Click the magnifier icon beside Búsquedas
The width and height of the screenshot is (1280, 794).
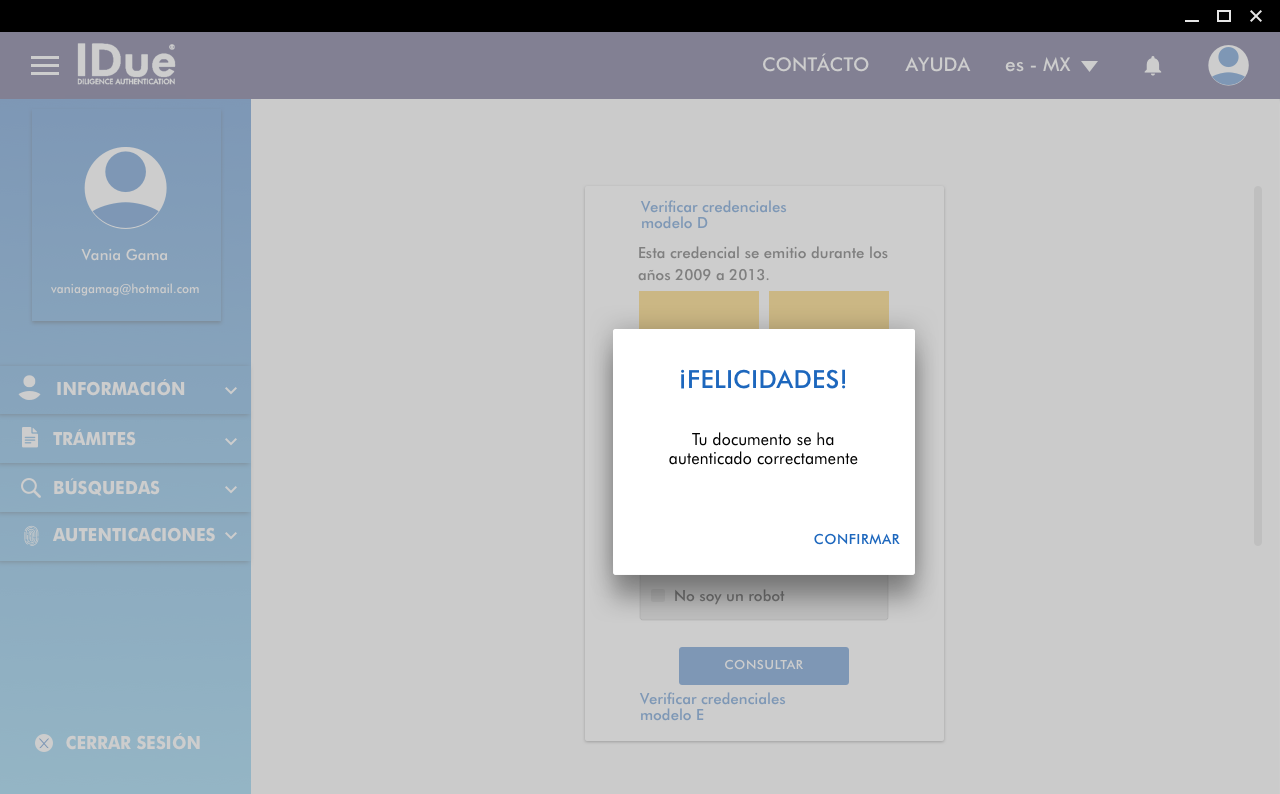click(x=31, y=488)
